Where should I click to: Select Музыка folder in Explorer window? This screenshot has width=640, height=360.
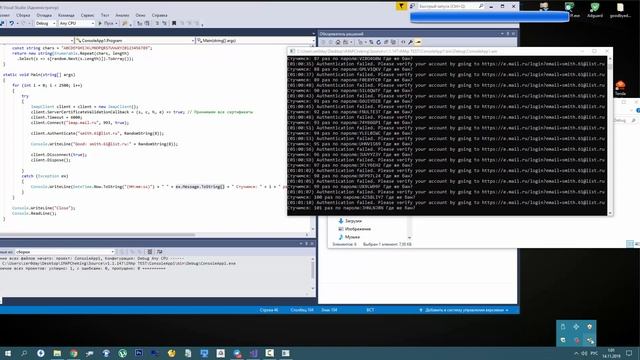349,237
